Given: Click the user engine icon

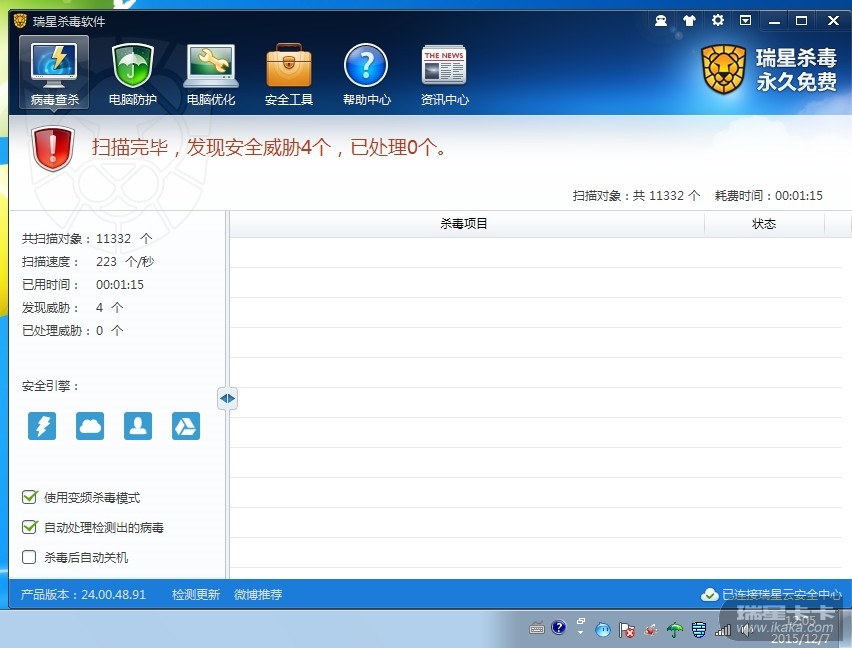Looking at the screenshot, I should (x=138, y=425).
